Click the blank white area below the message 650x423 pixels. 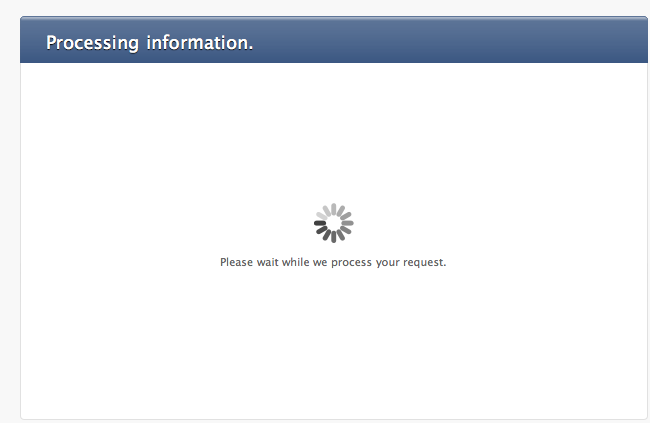(334, 344)
